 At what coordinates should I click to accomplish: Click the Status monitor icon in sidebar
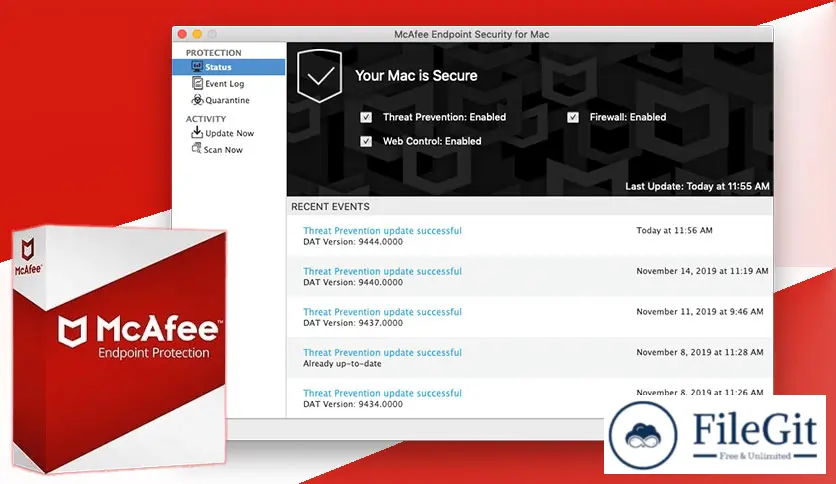pos(197,67)
